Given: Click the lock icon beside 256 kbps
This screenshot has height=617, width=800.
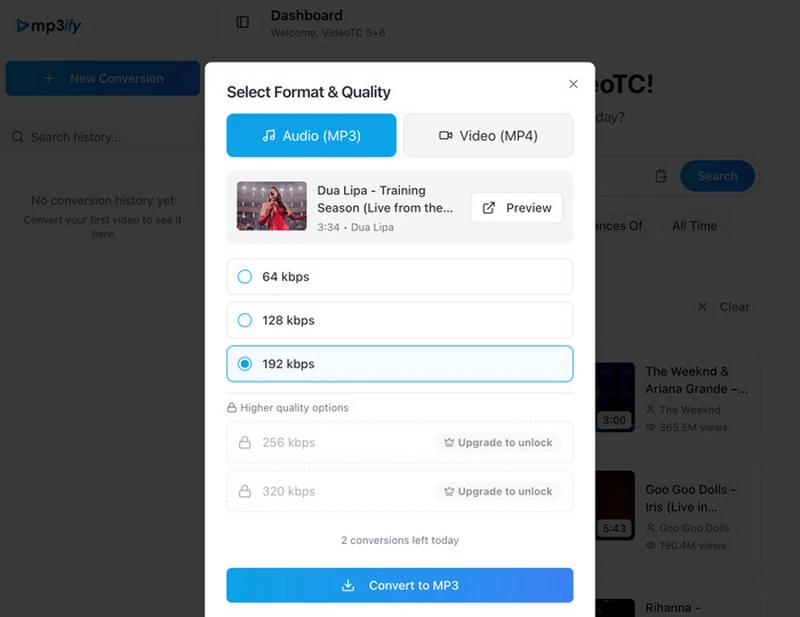Looking at the screenshot, I should (245, 442).
